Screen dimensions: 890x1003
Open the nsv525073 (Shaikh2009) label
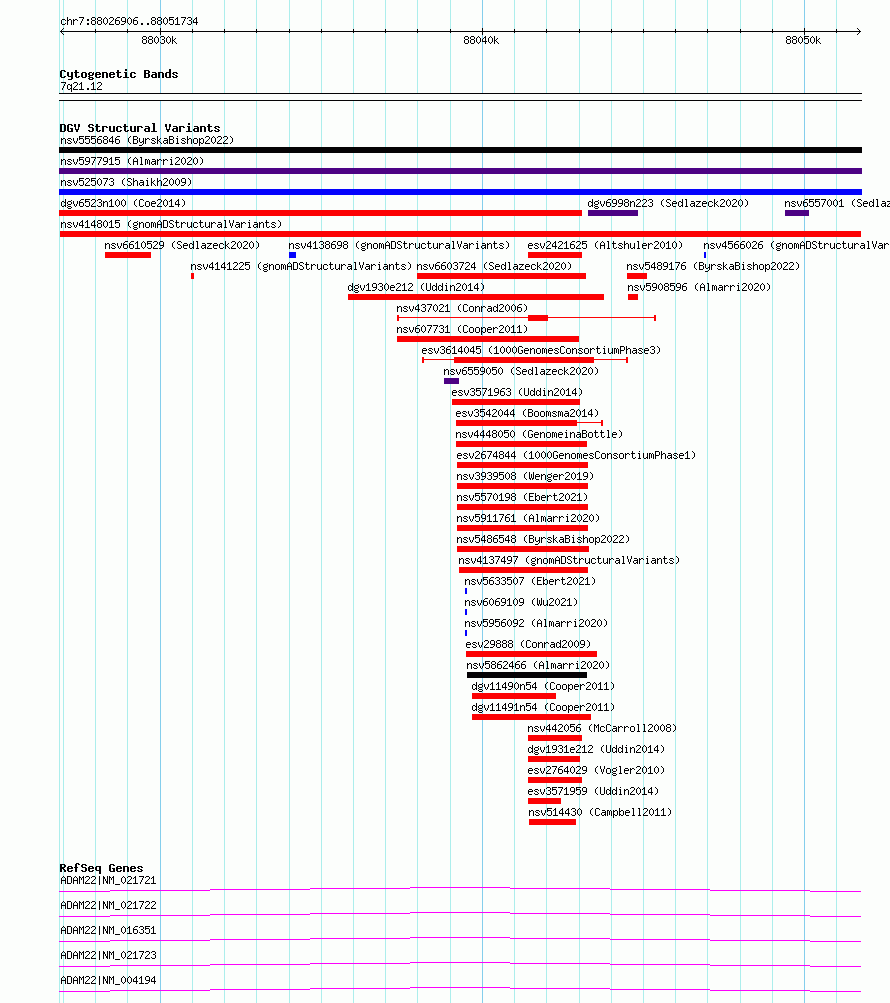[x=126, y=182]
